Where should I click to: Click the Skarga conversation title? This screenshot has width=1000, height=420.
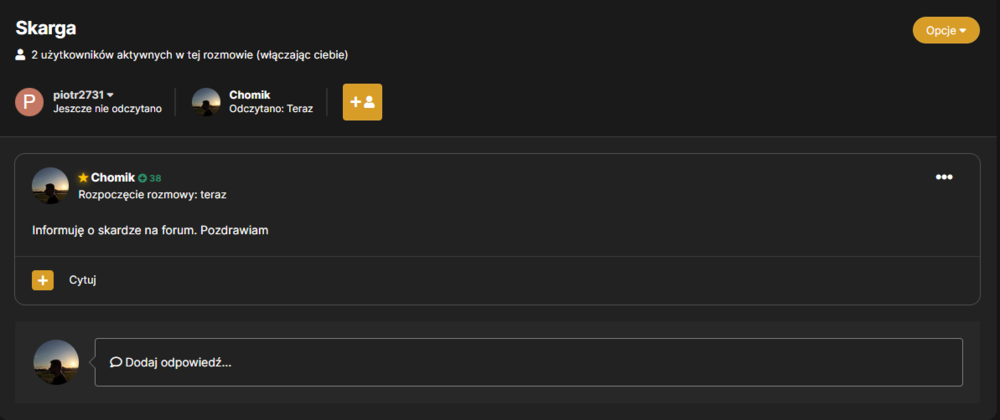[x=46, y=28]
